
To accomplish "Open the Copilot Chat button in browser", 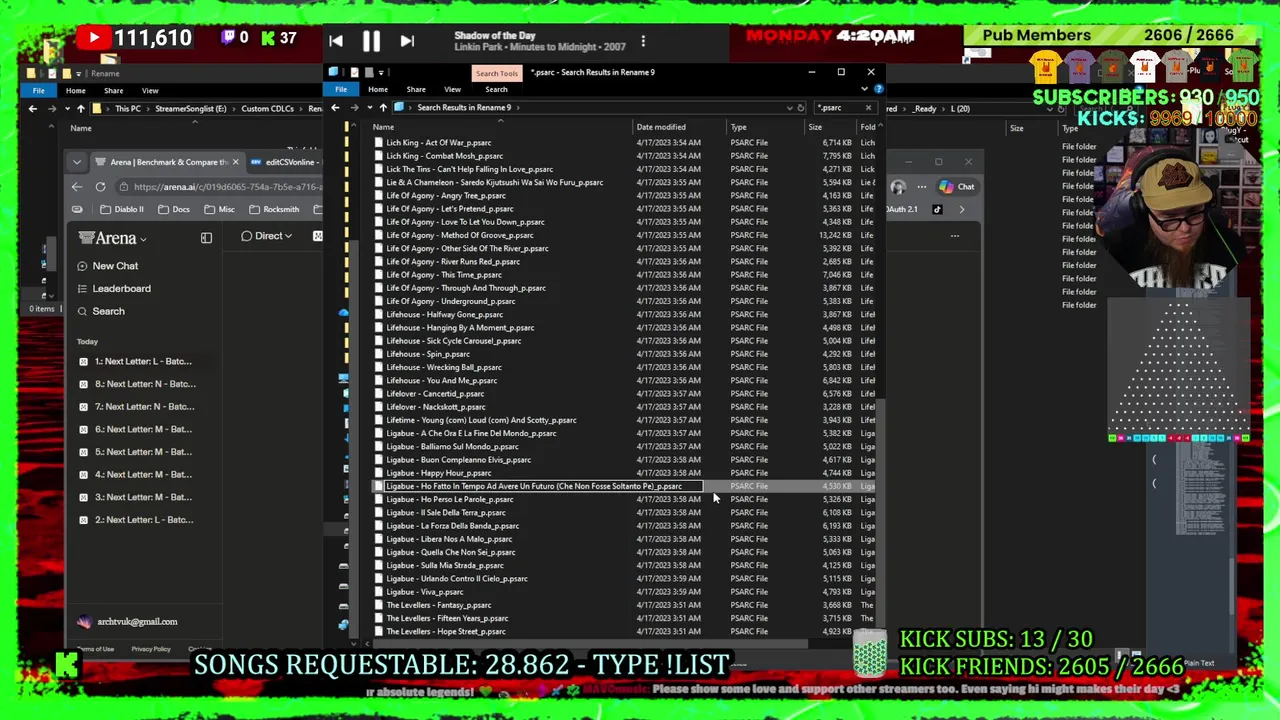I will point(957,187).
